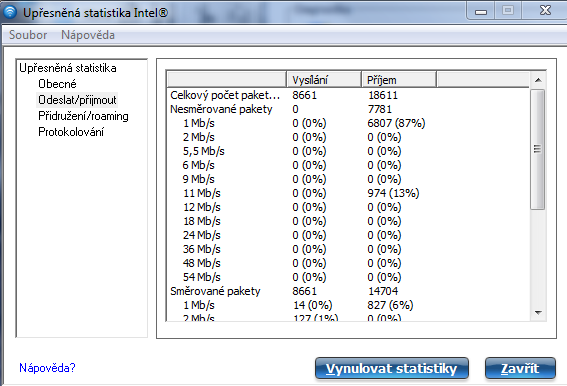Click the Vysílání column header
The width and height of the screenshot is (567, 386).
coord(324,80)
